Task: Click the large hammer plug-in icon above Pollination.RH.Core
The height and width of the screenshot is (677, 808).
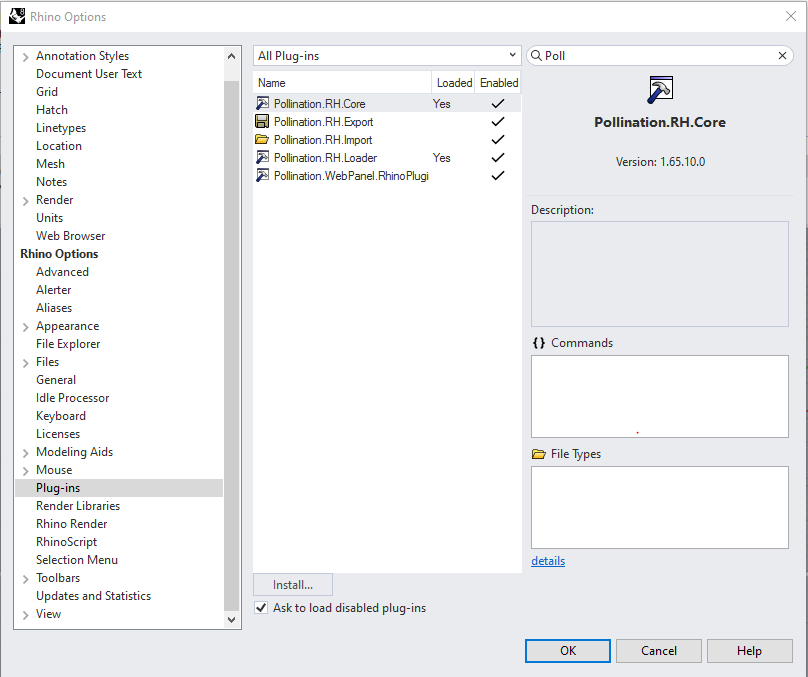Action: 660,90
